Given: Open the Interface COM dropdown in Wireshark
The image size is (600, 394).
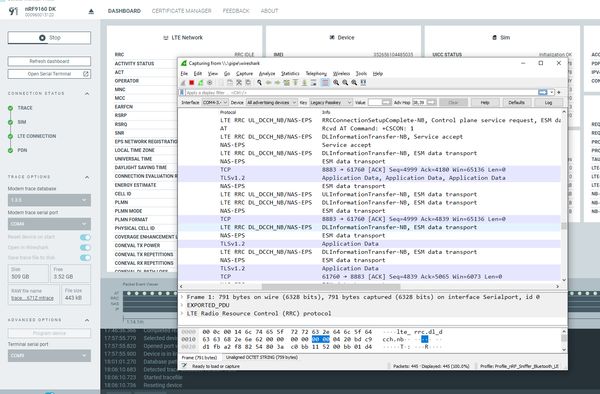Looking at the screenshot, I should tap(215, 103).
